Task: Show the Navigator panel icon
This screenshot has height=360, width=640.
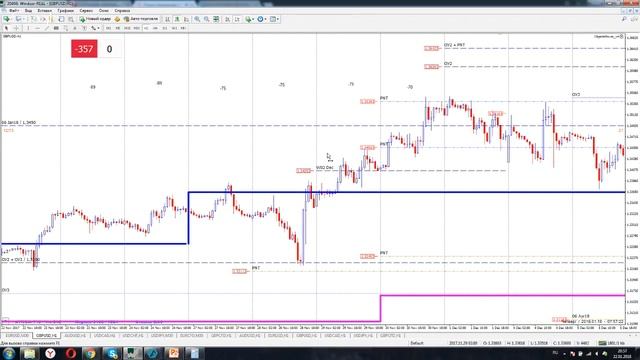Action: (x=51, y=19)
